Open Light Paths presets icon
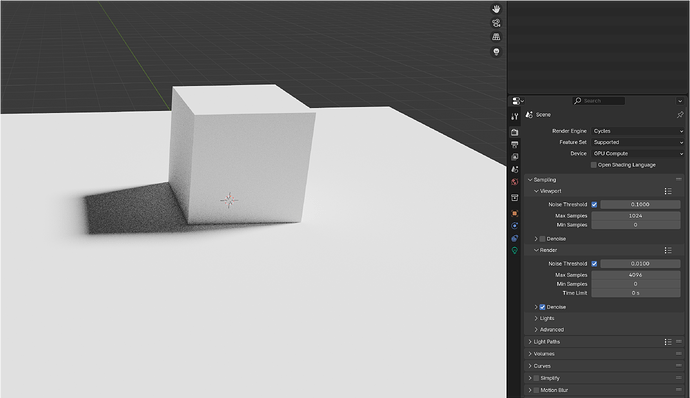Screen dimensions: 690x398 click(x=668, y=342)
